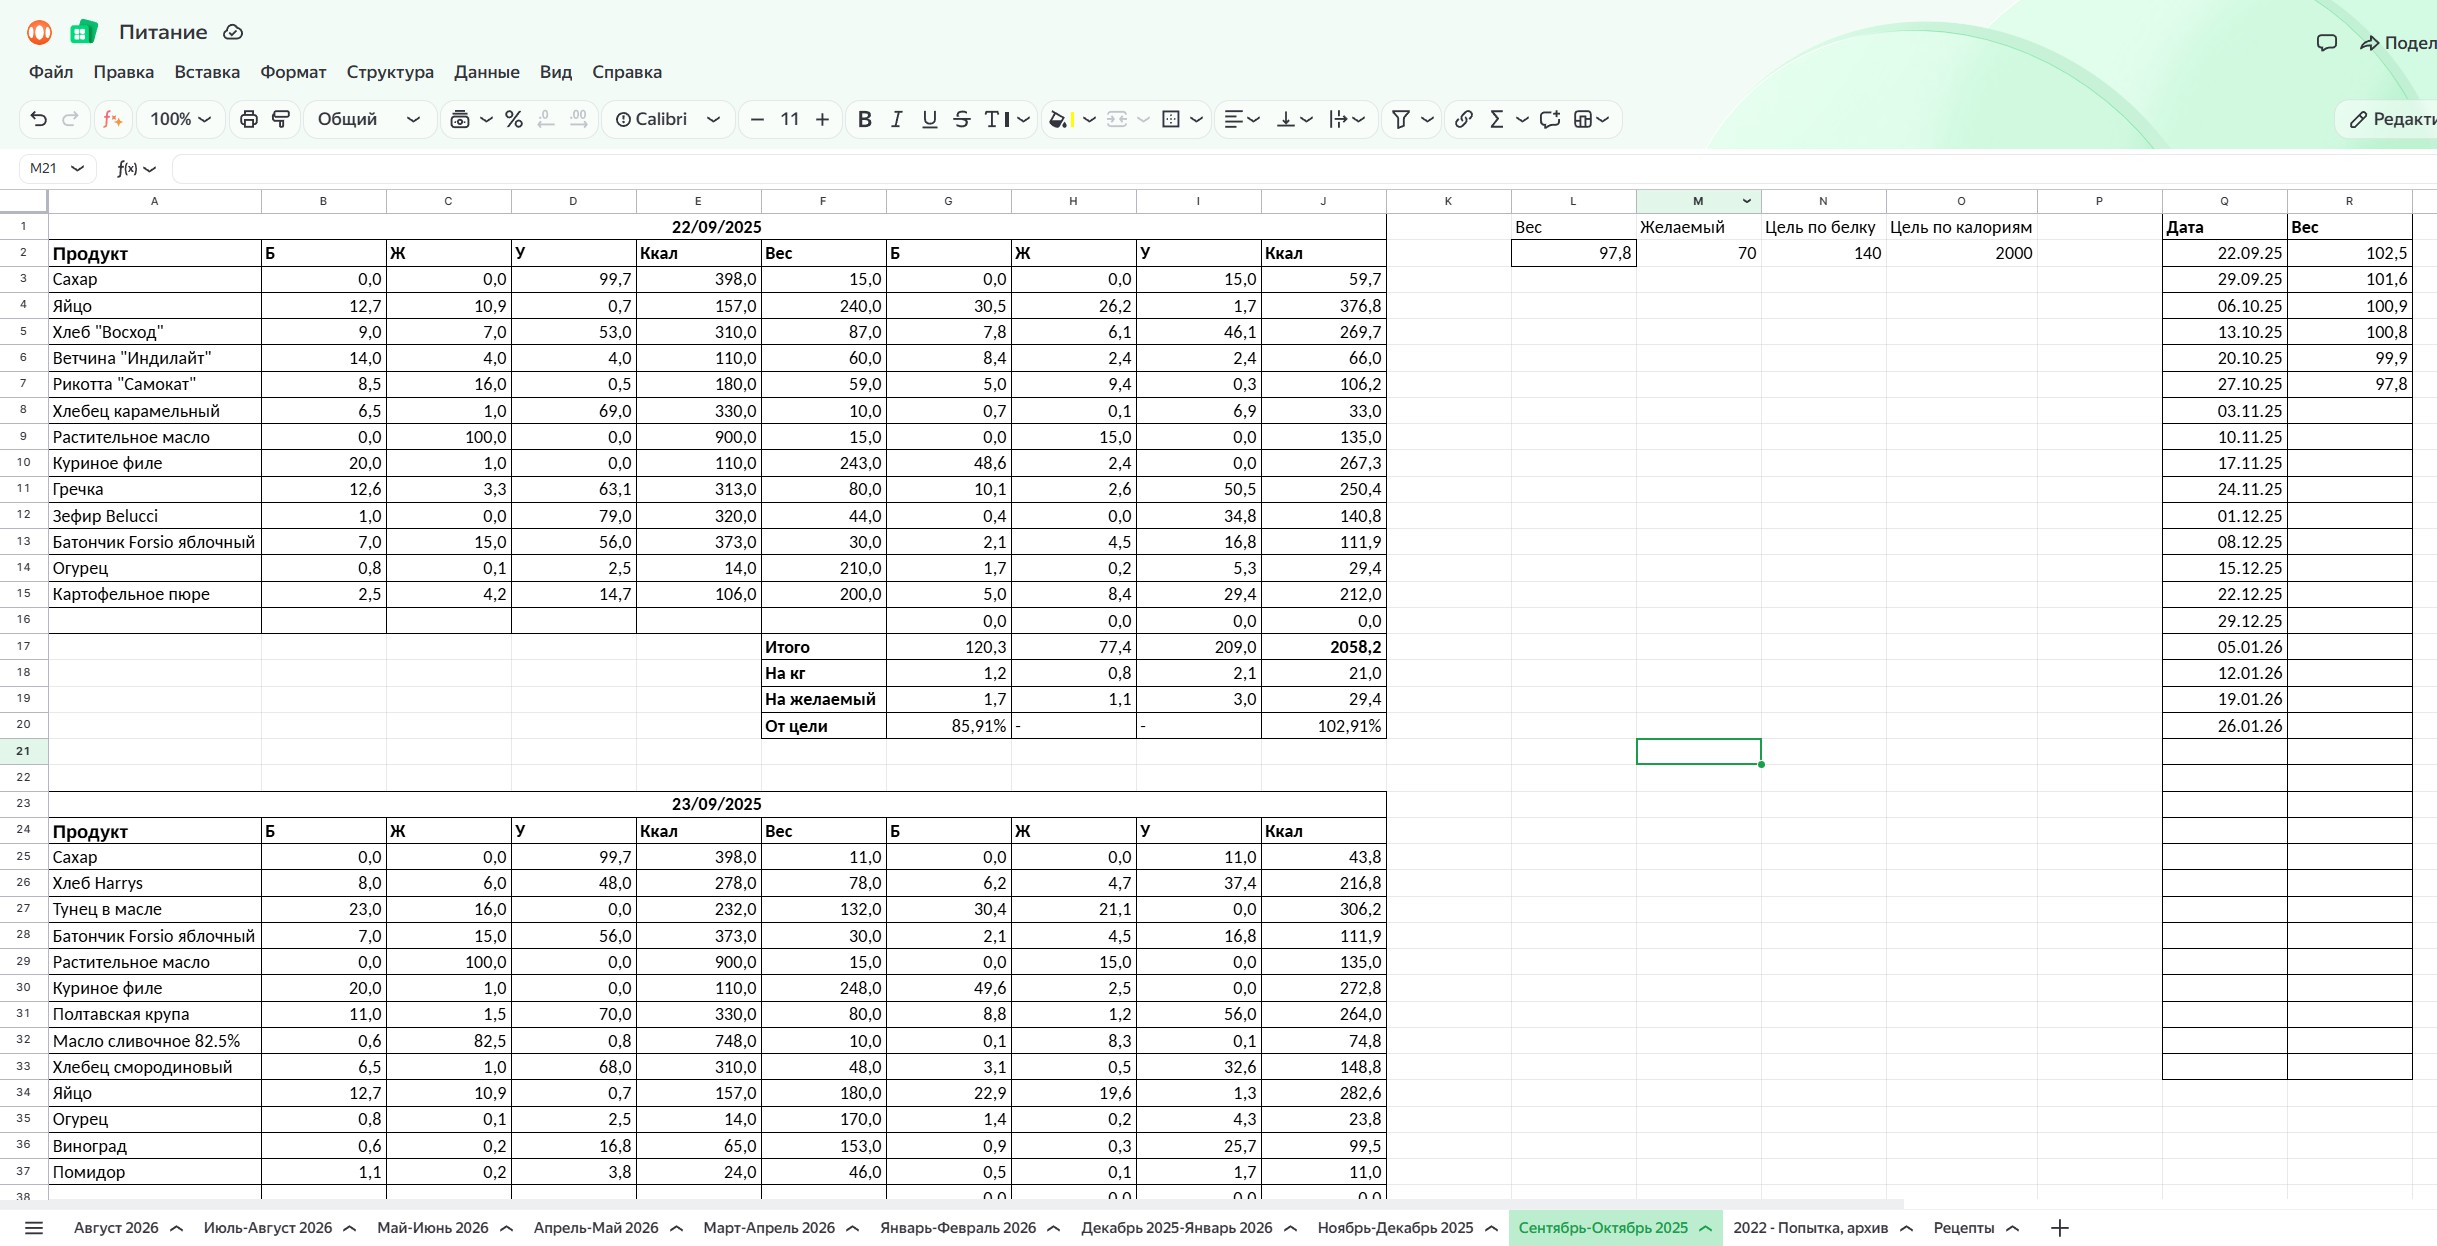The height and width of the screenshot is (1246, 2437).
Task: Add a comment with the bubble-plus icon
Action: pyautogui.click(x=1550, y=119)
